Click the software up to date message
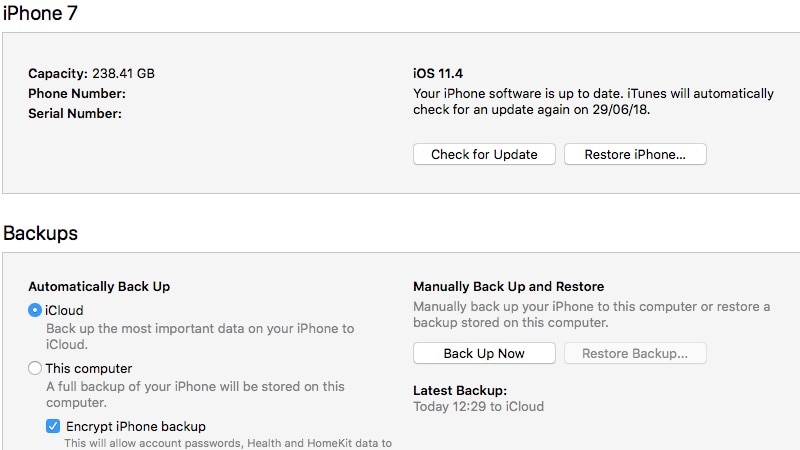 (593, 102)
